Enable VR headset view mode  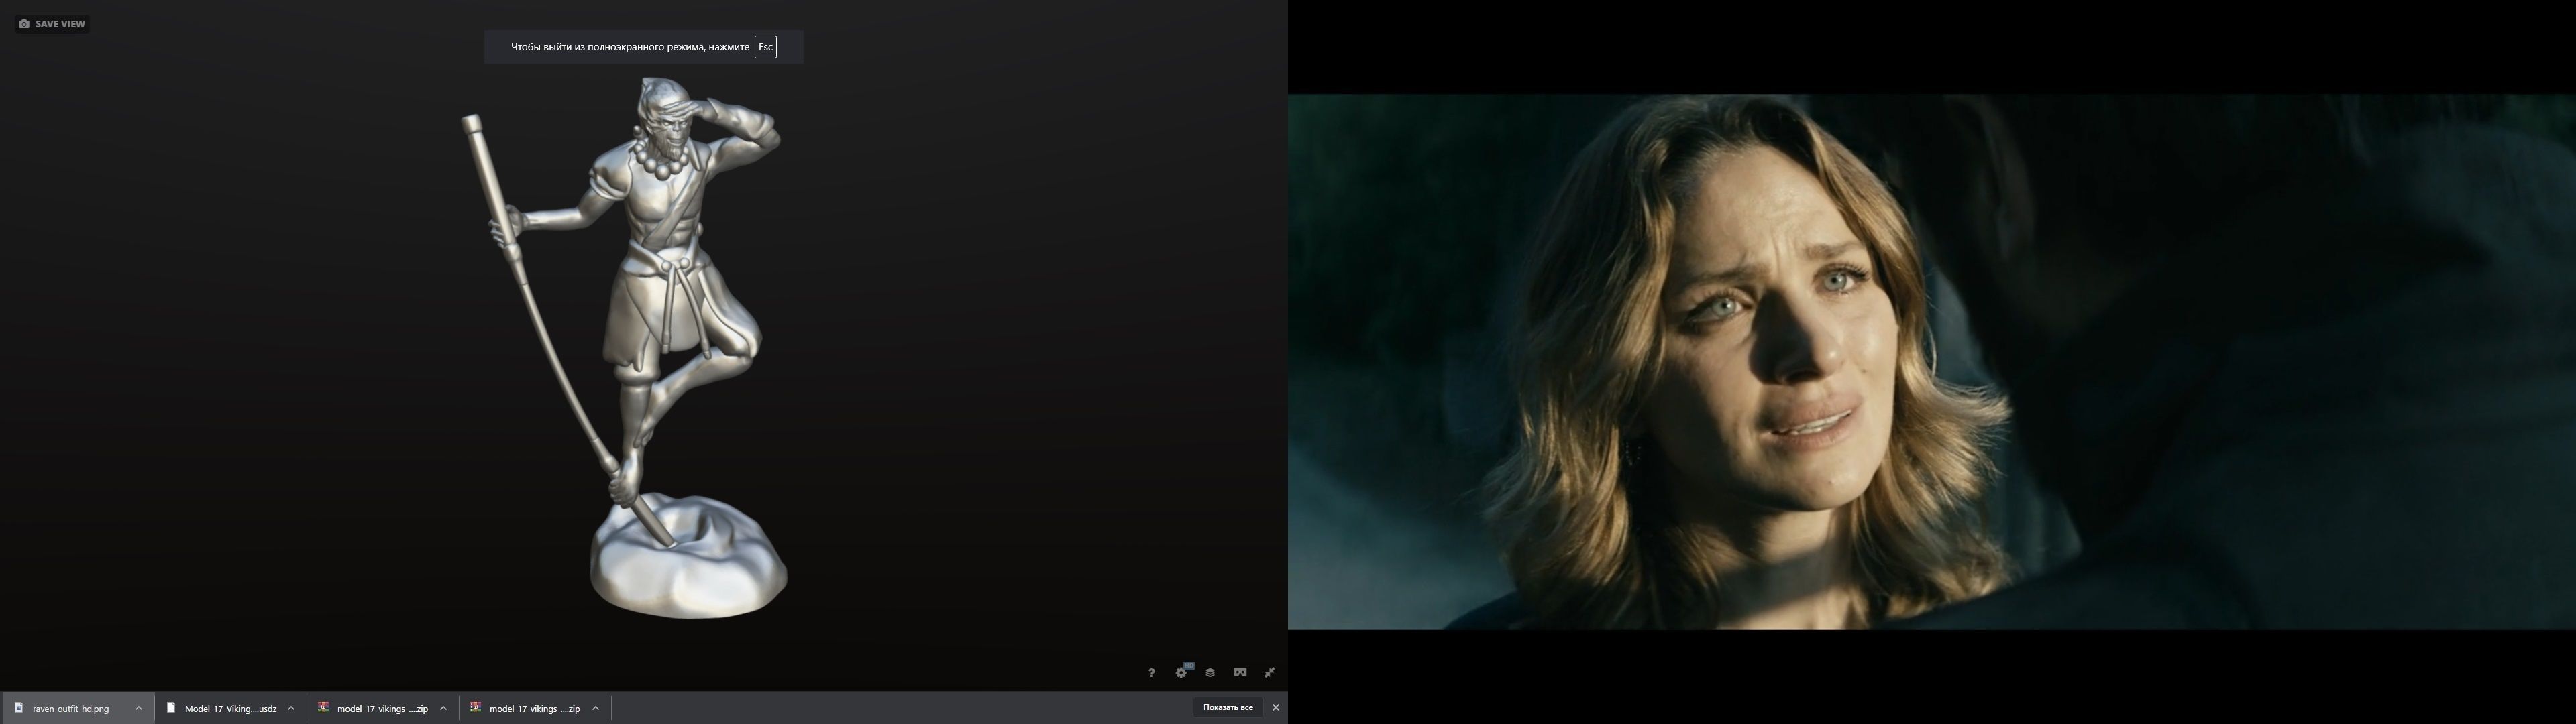(x=1240, y=672)
